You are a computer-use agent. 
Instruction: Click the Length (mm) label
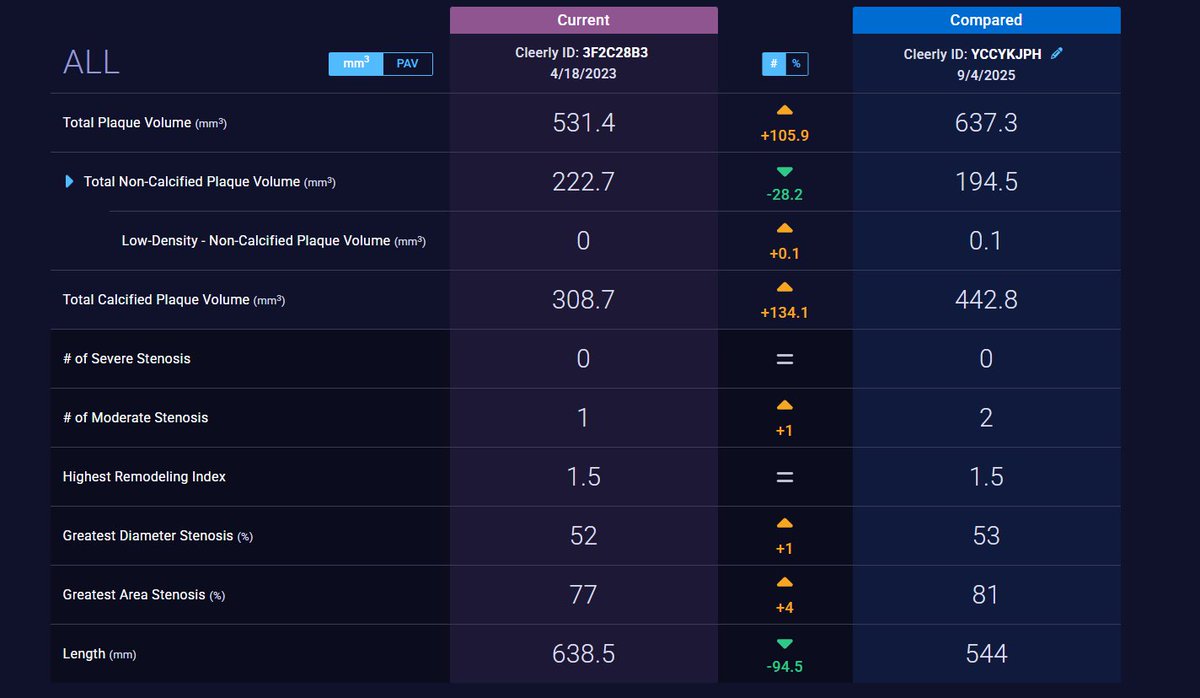click(x=99, y=654)
